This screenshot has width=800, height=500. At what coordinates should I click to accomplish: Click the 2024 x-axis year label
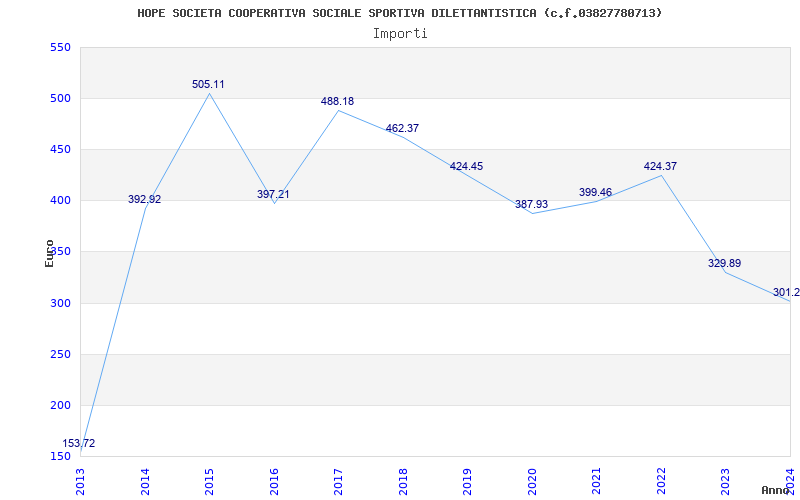[790, 481]
